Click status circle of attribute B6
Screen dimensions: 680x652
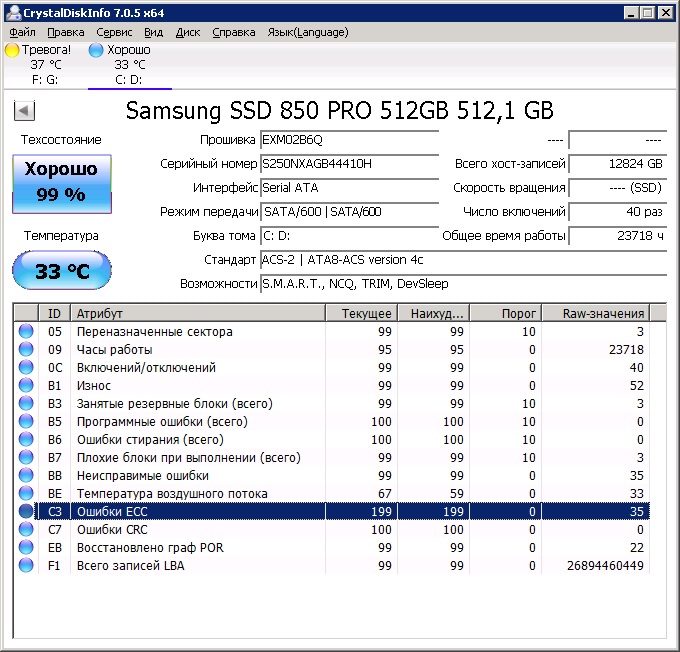[26, 439]
